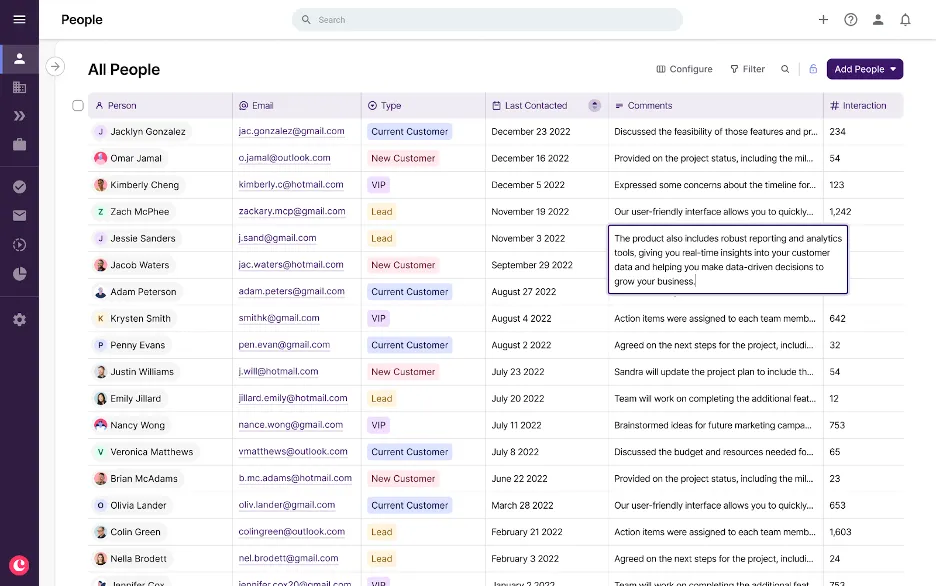
Task: Click the briefcase icon in sidebar
Action: pos(19,144)
